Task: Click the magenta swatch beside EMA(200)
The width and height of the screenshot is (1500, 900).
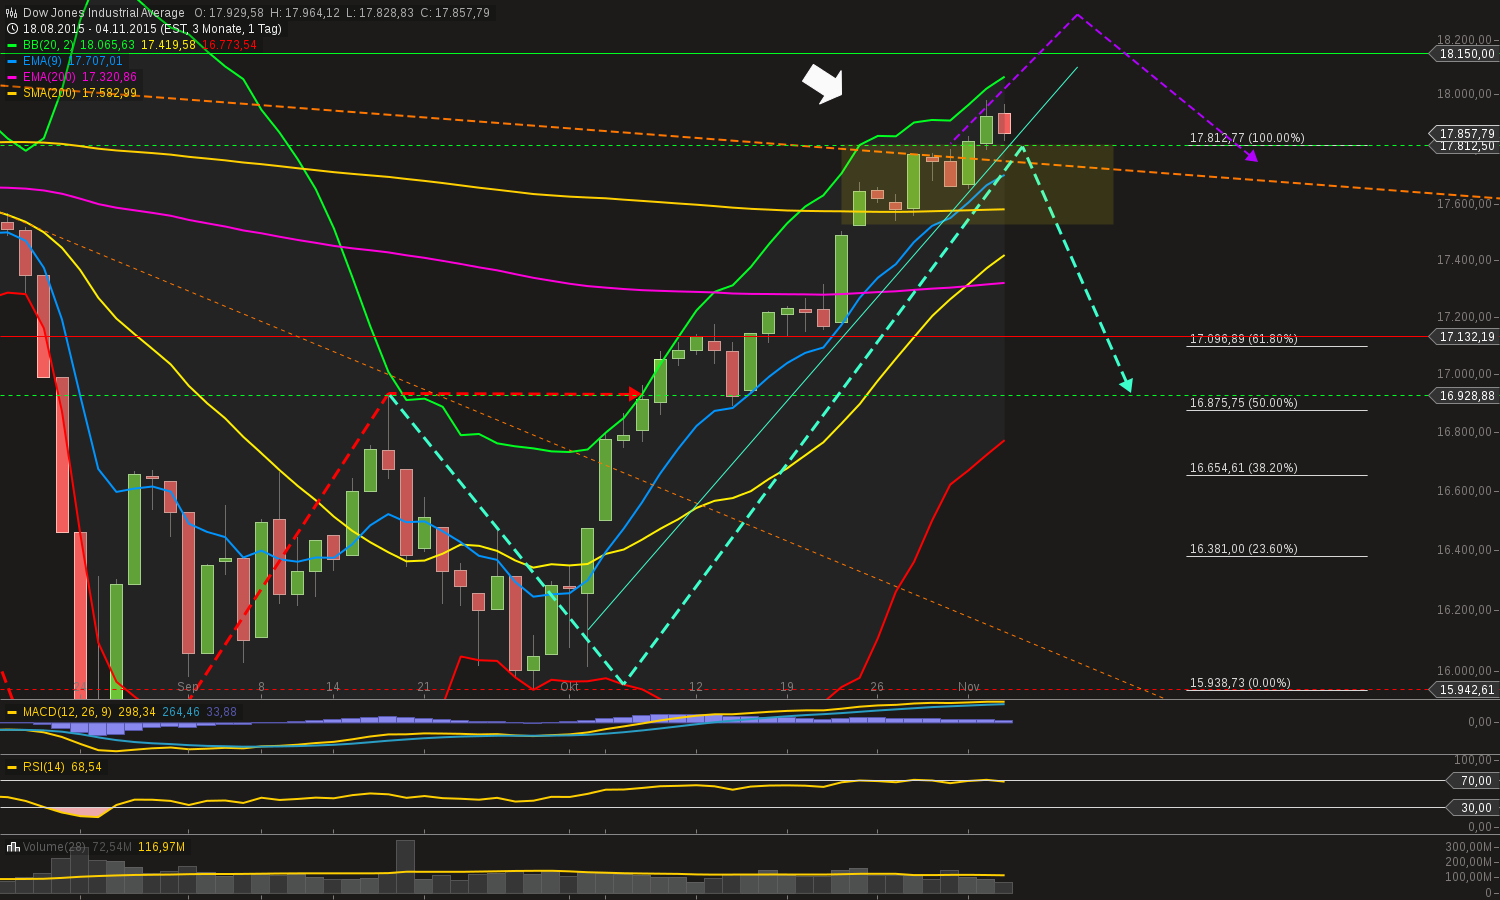Action: pos(12,77)
